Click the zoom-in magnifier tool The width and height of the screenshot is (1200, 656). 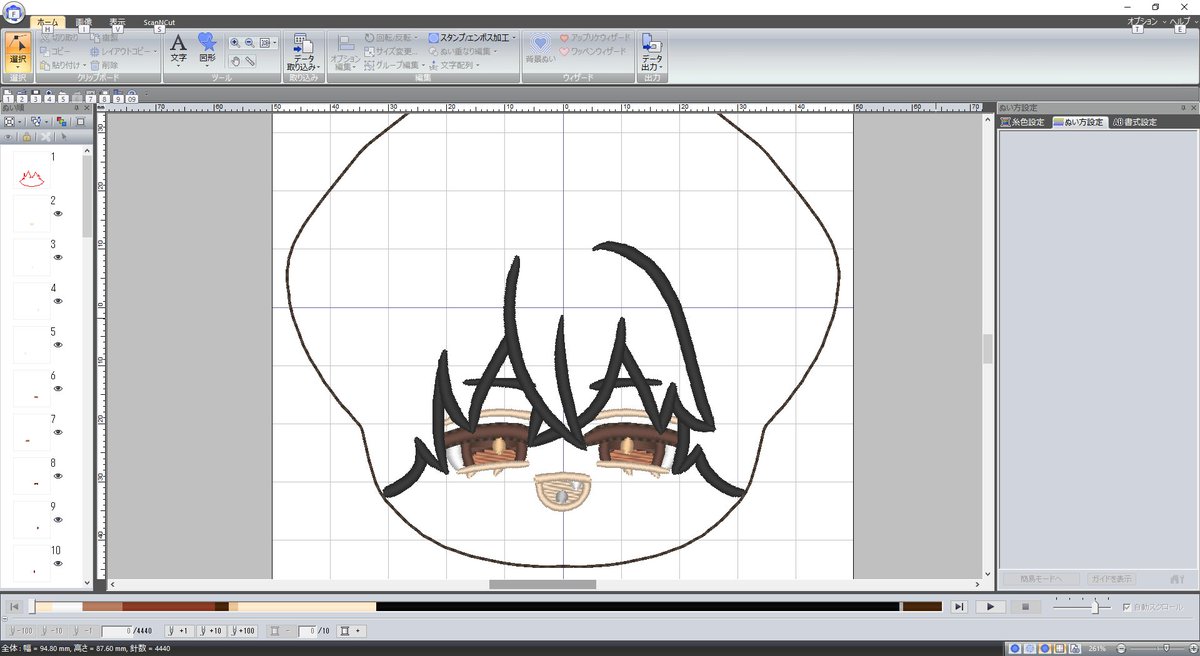click(235, 43)
